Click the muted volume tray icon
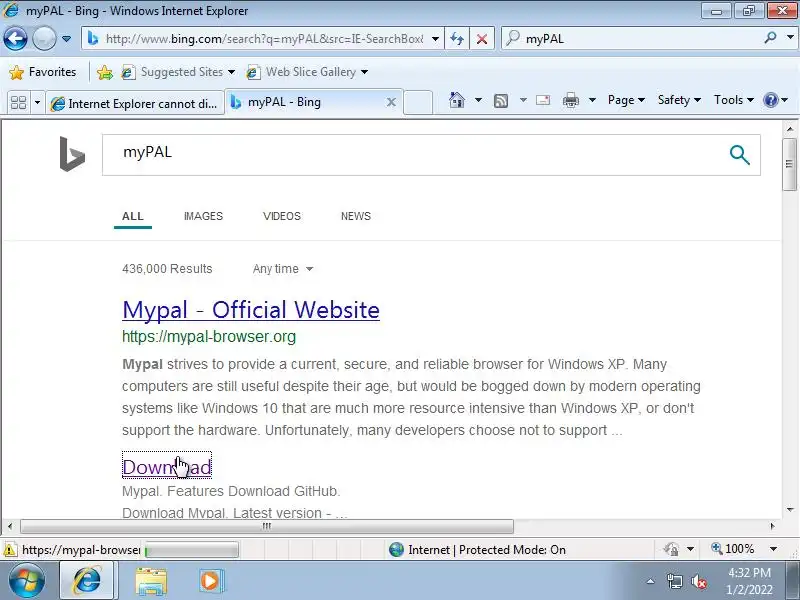This screenshot has width=800, height=600. pyautogui.click(x=699, y=581)
